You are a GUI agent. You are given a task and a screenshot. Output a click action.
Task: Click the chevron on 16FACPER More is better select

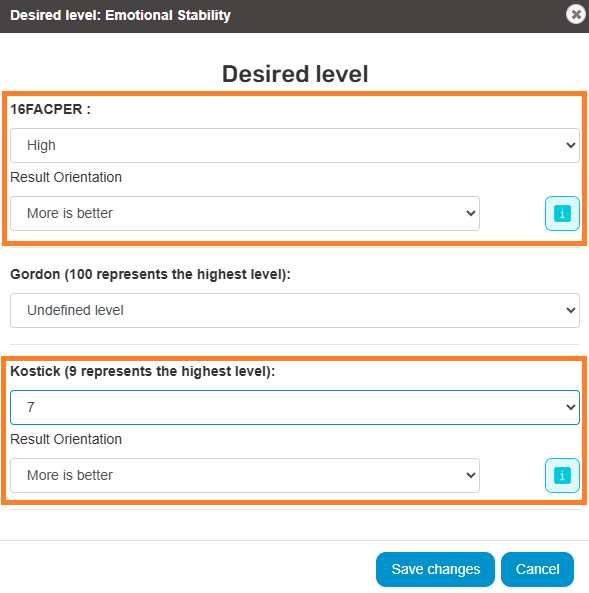coord(471,213)
